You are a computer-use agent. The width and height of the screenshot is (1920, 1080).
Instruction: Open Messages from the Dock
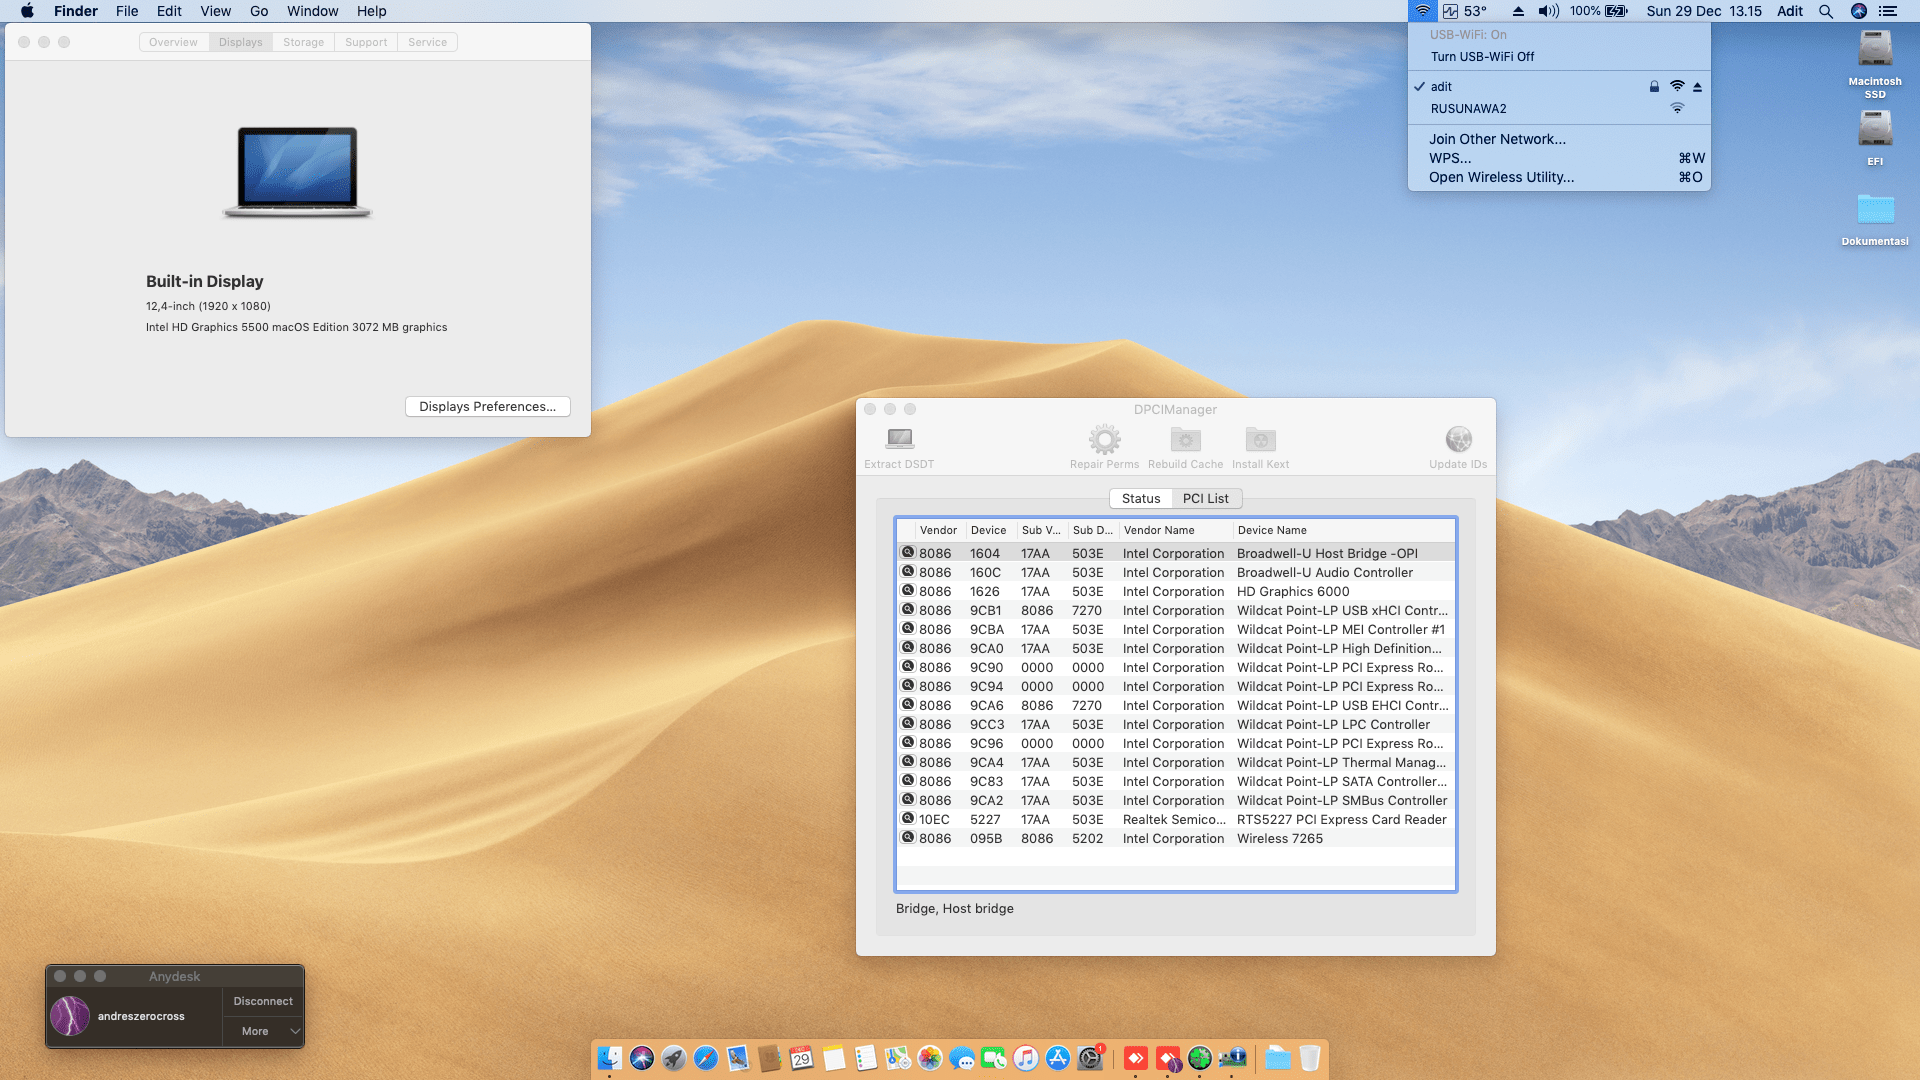(x=962, y=1058)
